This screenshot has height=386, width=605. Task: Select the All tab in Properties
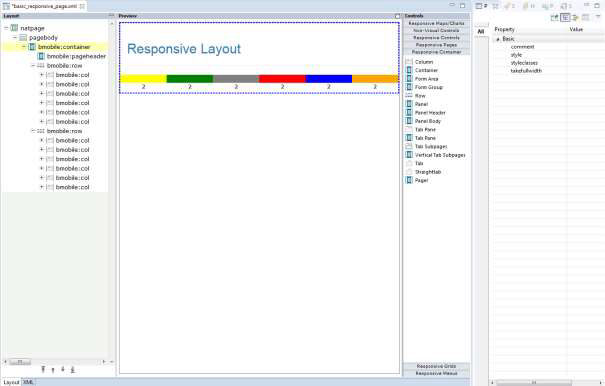point(481,32)
